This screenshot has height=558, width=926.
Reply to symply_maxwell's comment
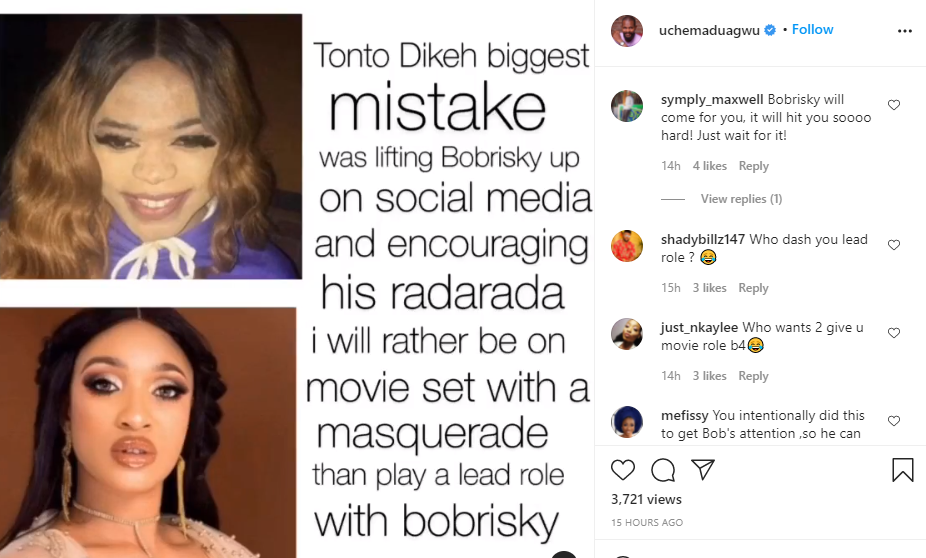click(754, 166)
